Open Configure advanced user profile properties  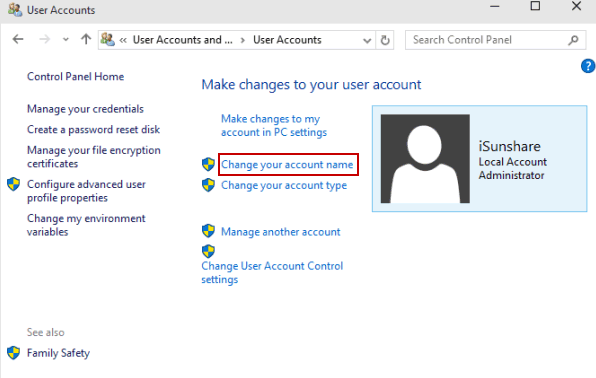pos(86,191)
